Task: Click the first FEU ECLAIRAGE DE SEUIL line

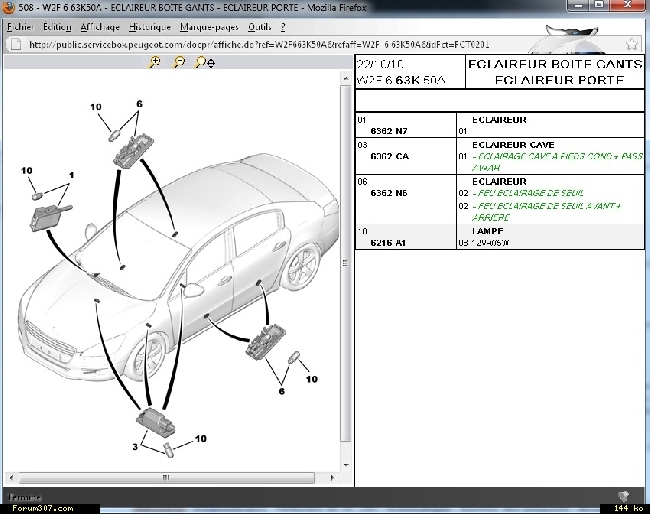Action: click(x=528, y=193)
